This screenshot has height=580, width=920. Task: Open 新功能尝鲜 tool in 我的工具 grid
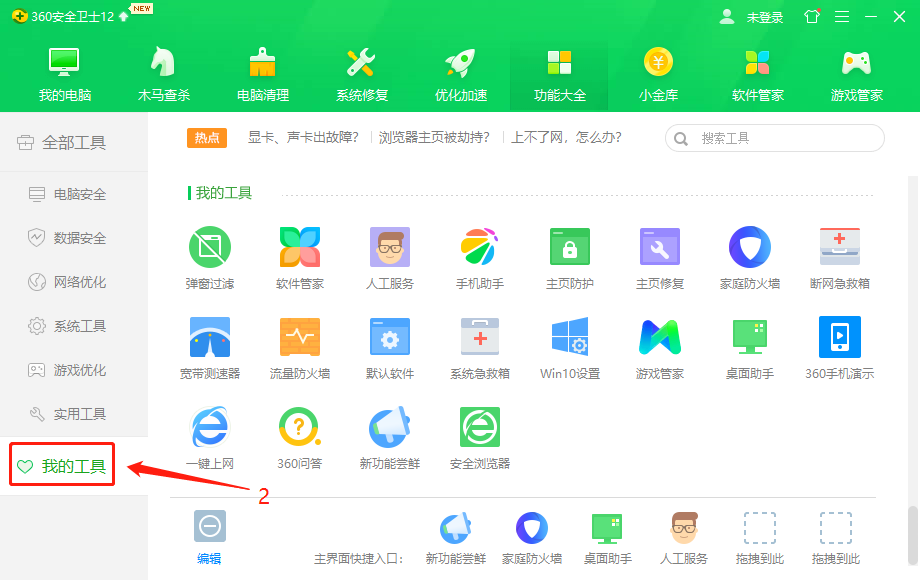(390, 438)
